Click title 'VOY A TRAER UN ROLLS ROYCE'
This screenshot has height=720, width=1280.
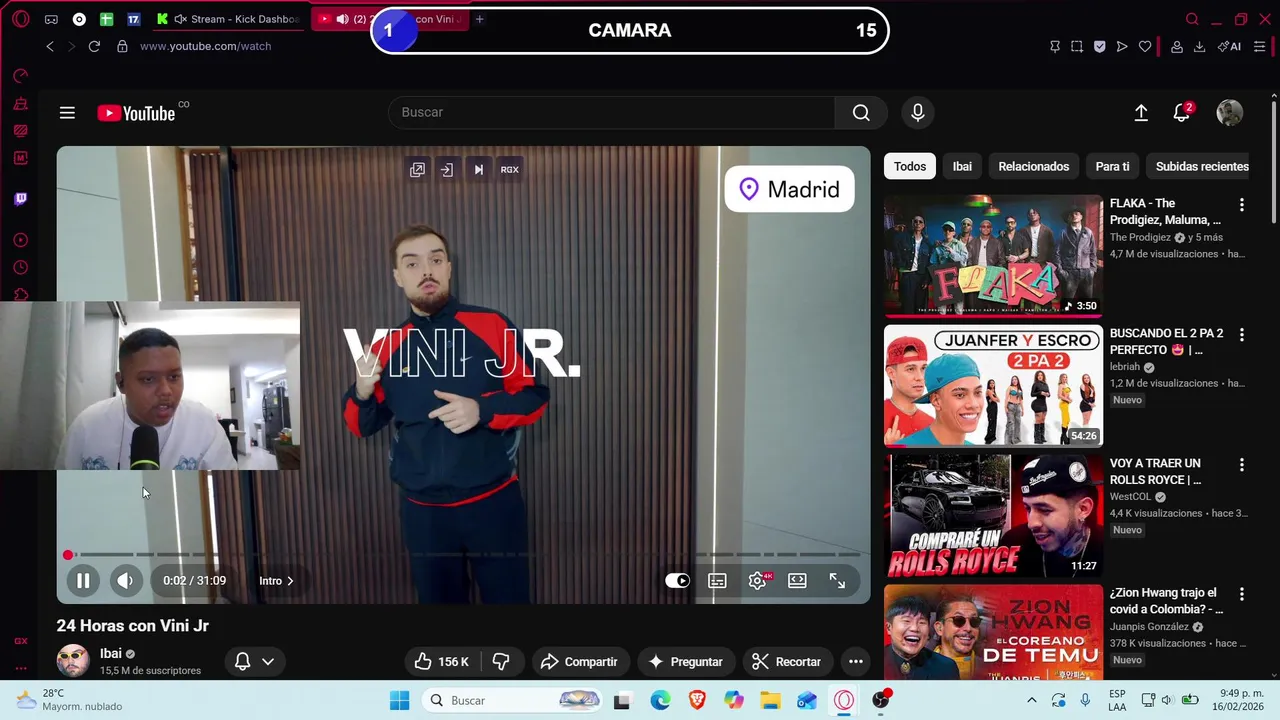click(1155, 471)
